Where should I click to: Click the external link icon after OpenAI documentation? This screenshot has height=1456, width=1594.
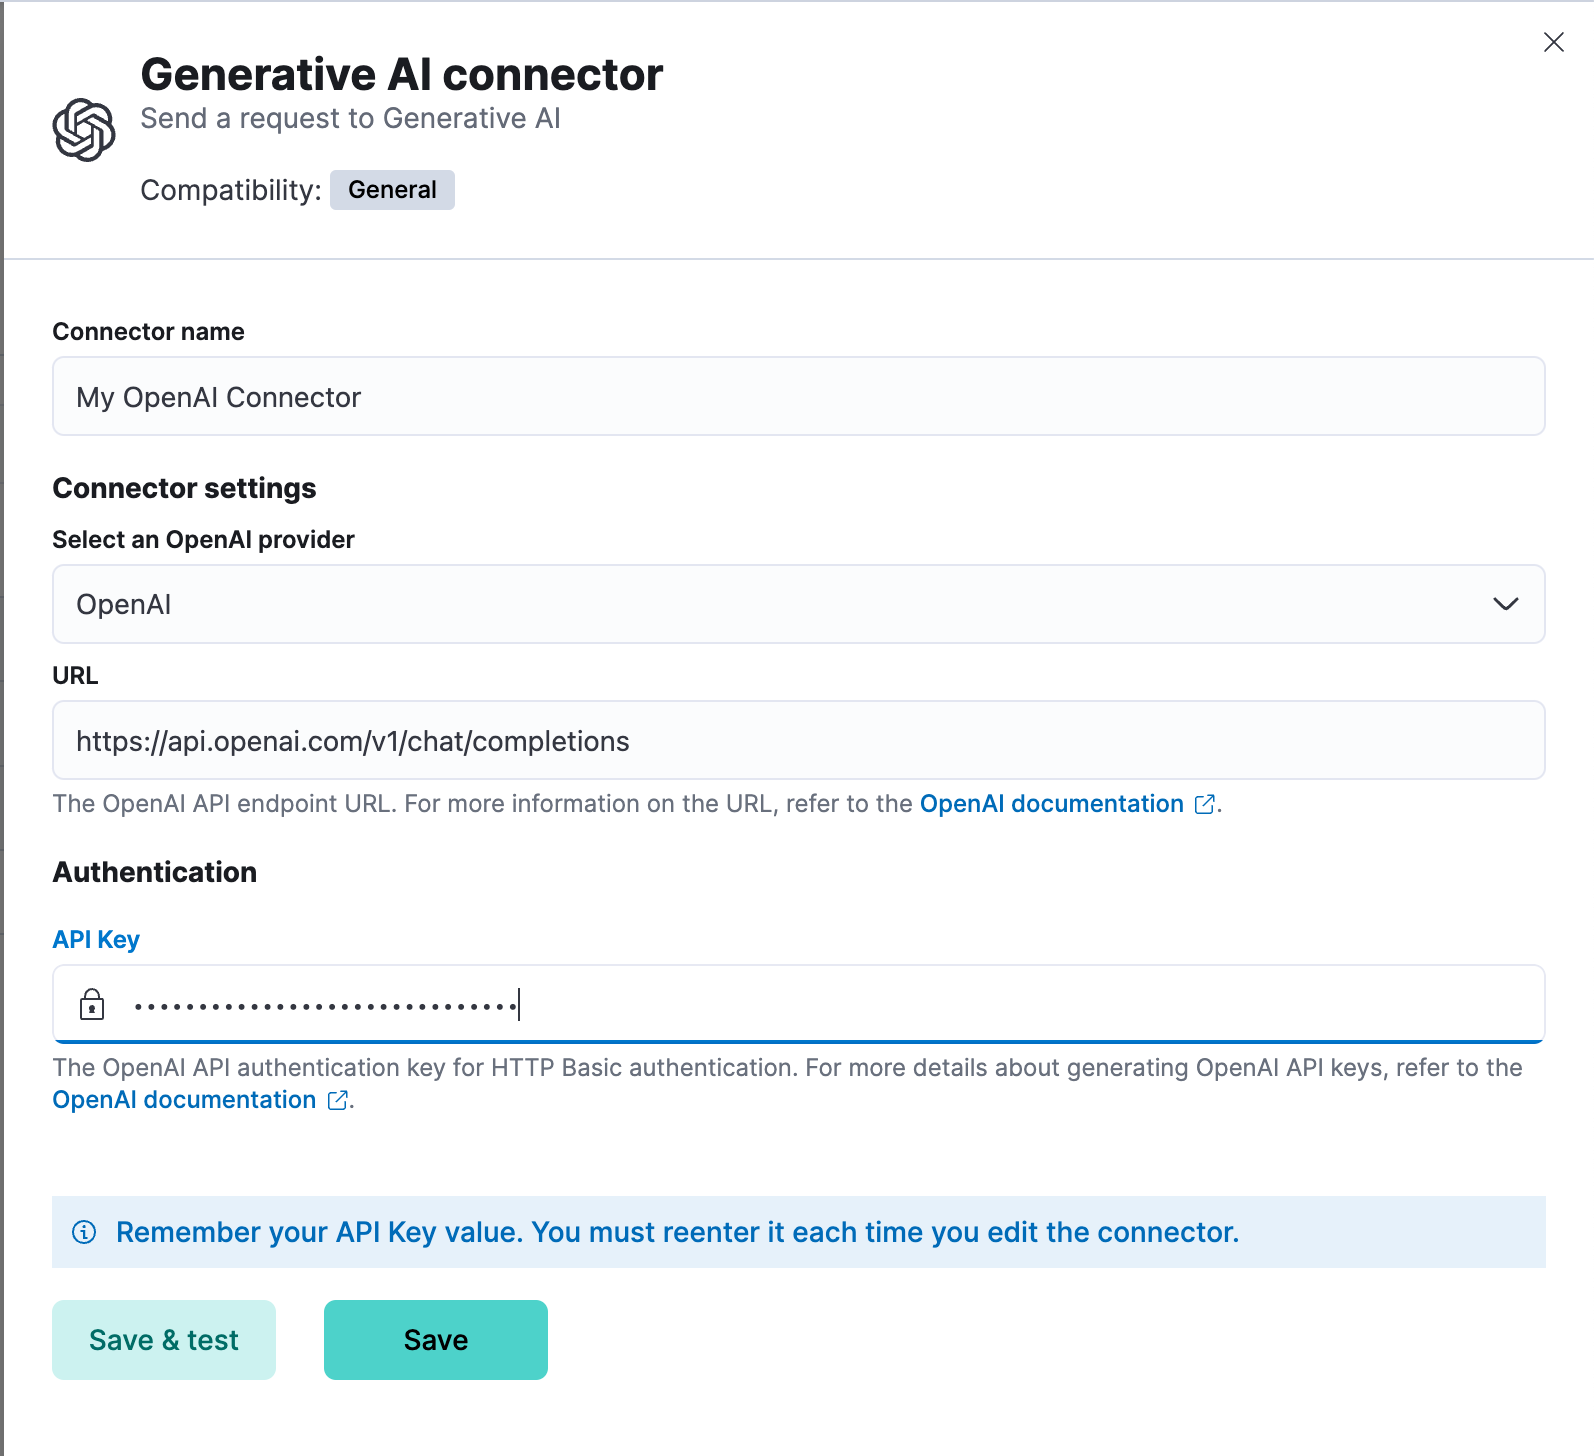pyautogui.click(x=1204, y=803)
